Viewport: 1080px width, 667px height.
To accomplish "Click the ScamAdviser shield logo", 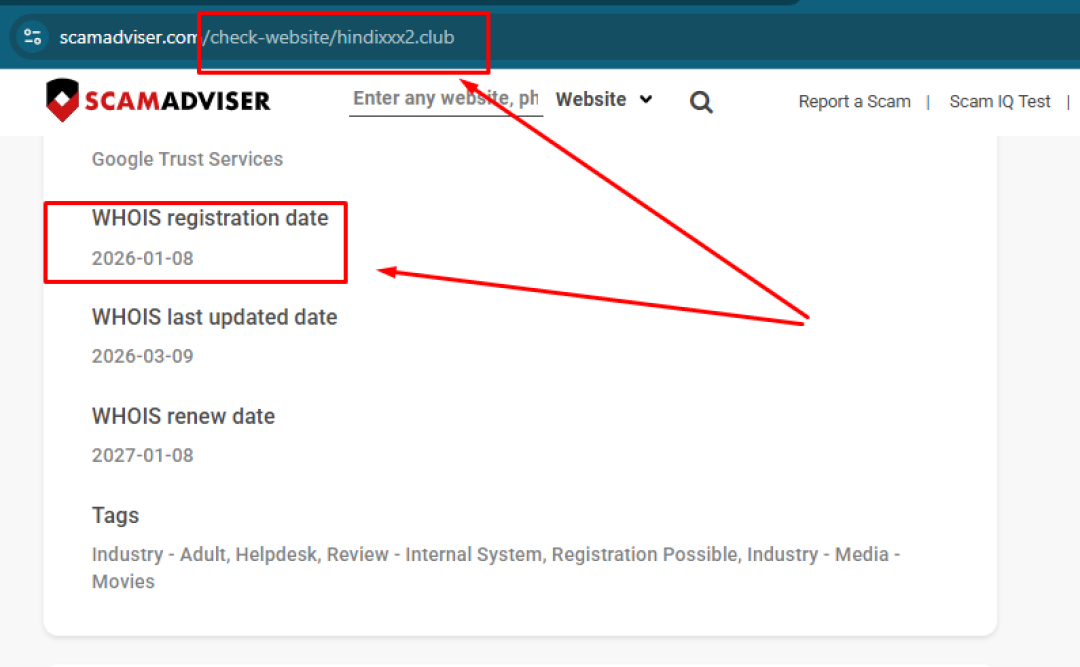I will point(63,101).
